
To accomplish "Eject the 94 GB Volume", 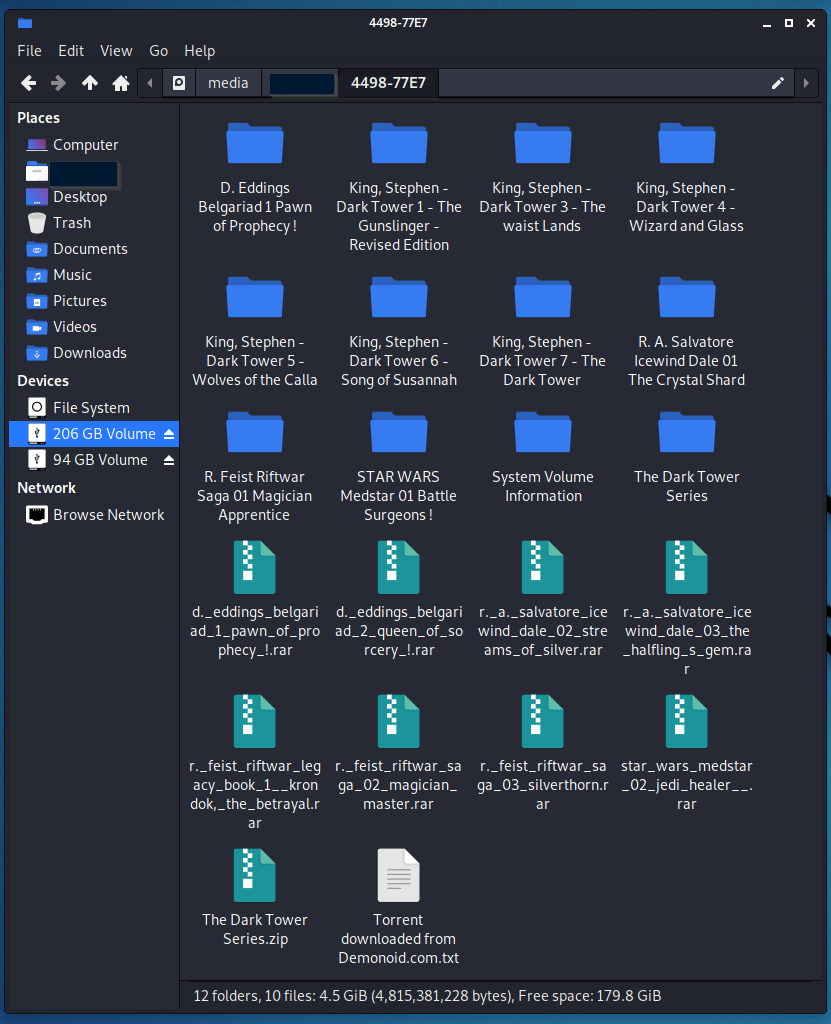I will (x=169, y=460).
